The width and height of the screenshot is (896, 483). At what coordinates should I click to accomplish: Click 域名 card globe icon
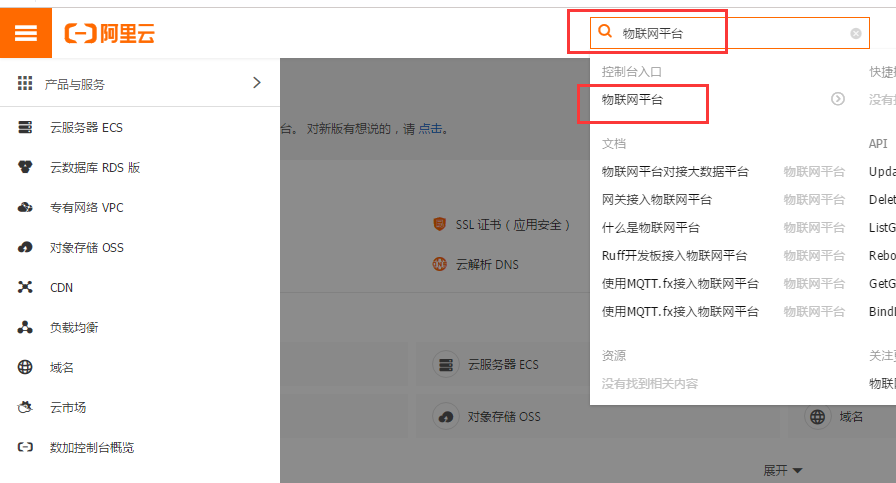click(818, 417)
